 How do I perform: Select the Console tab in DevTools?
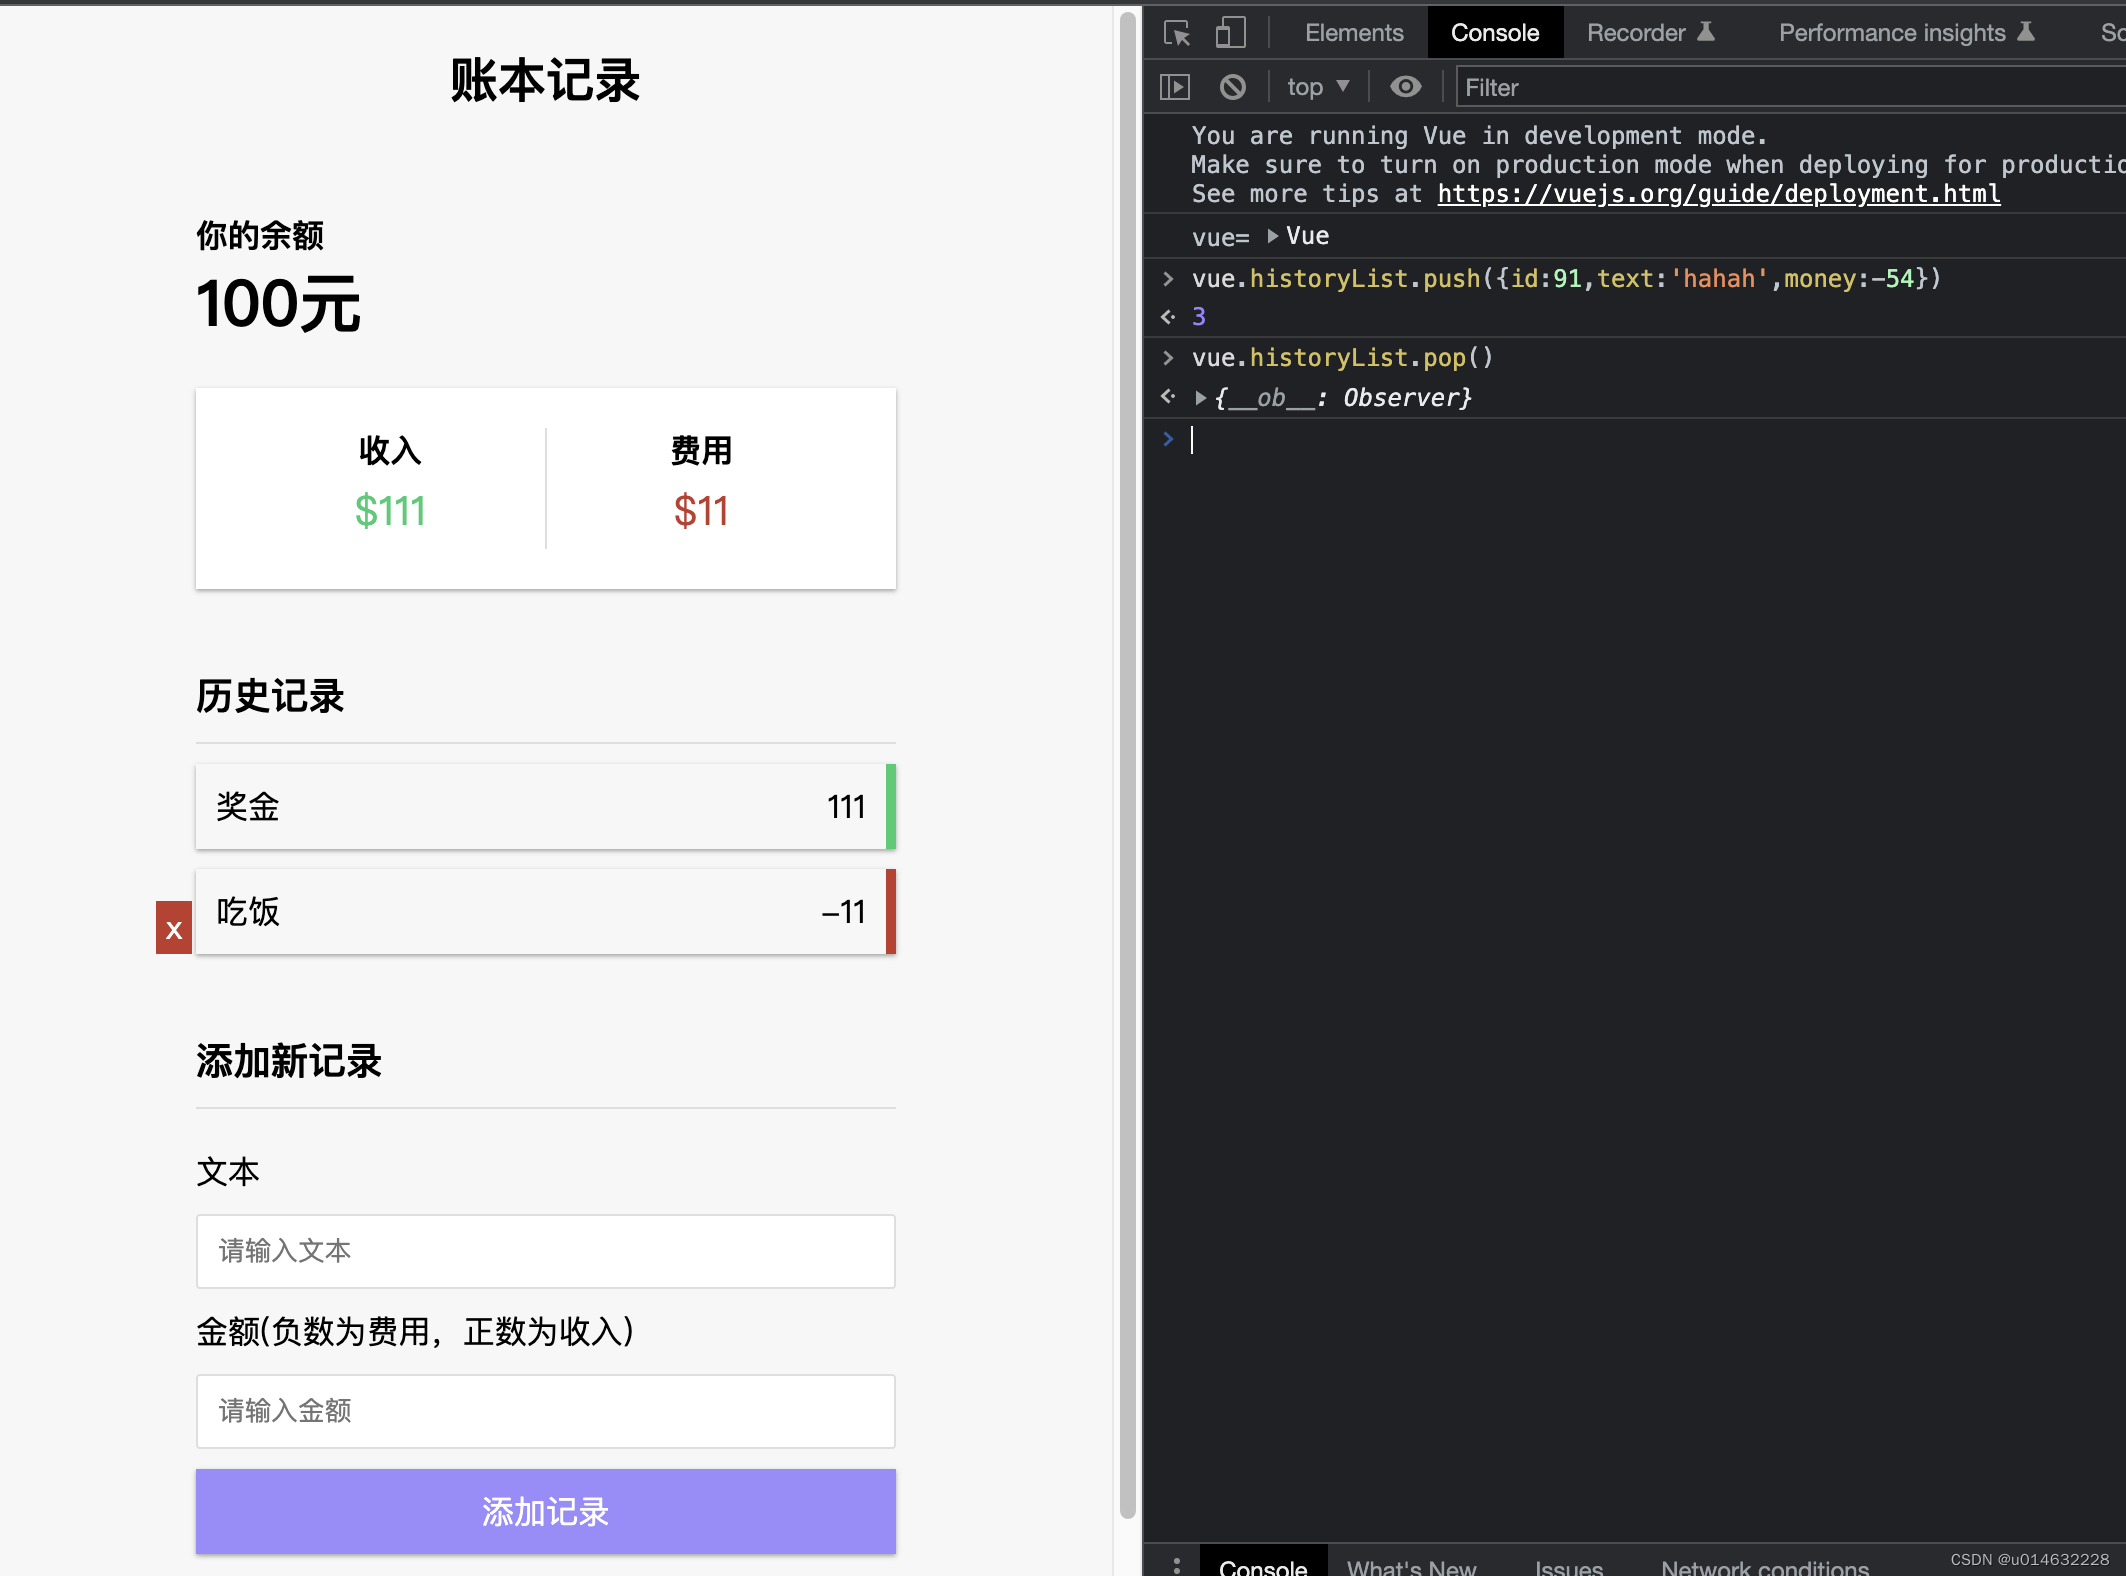[1493, 31]
